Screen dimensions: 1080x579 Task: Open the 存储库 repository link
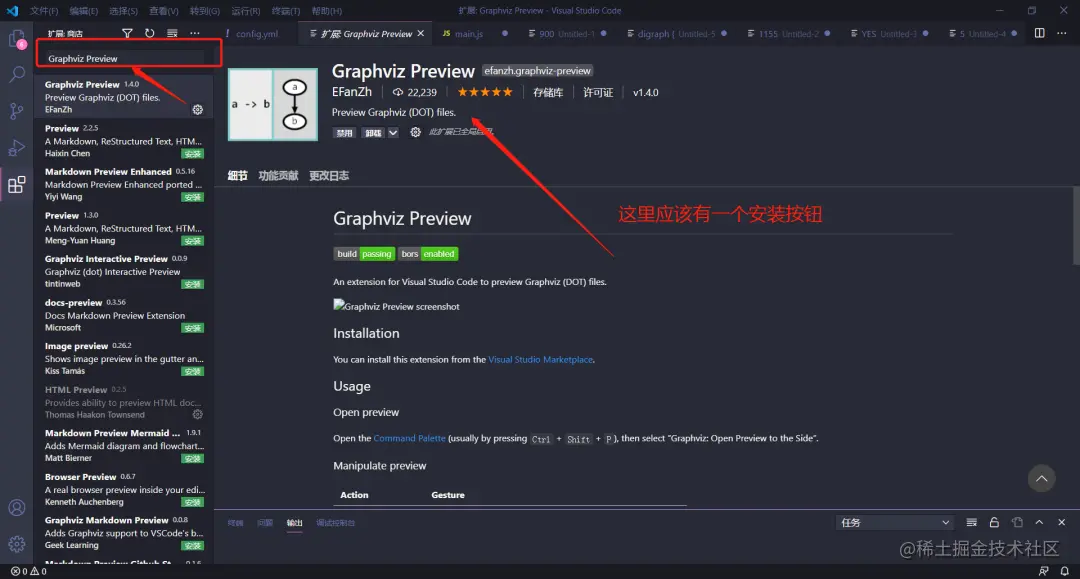(548, 92)
